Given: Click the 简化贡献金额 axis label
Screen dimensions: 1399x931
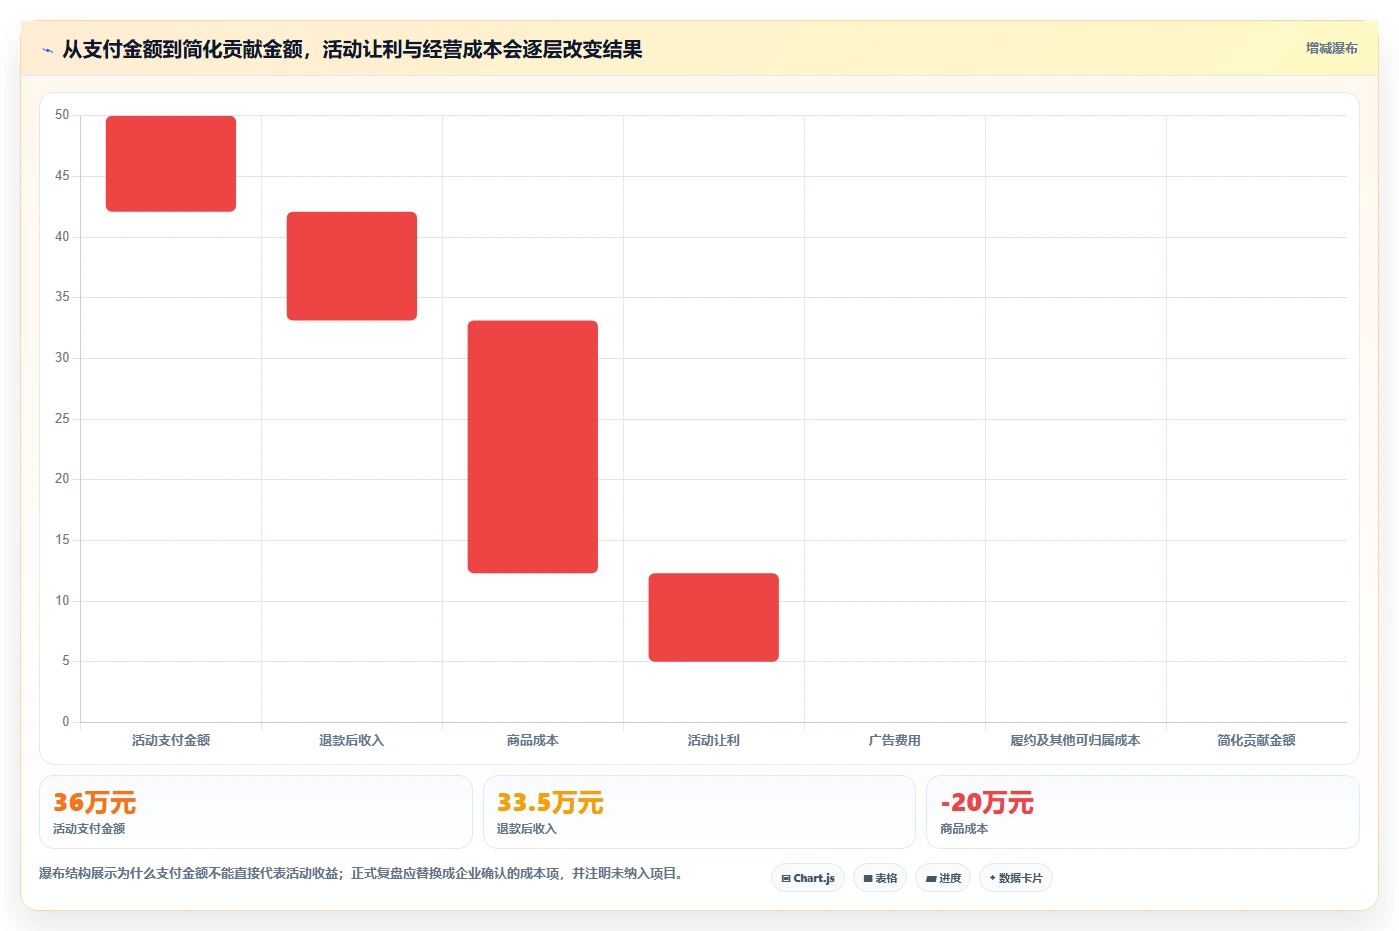Looking at the screenshot, I should (1256, 740).
